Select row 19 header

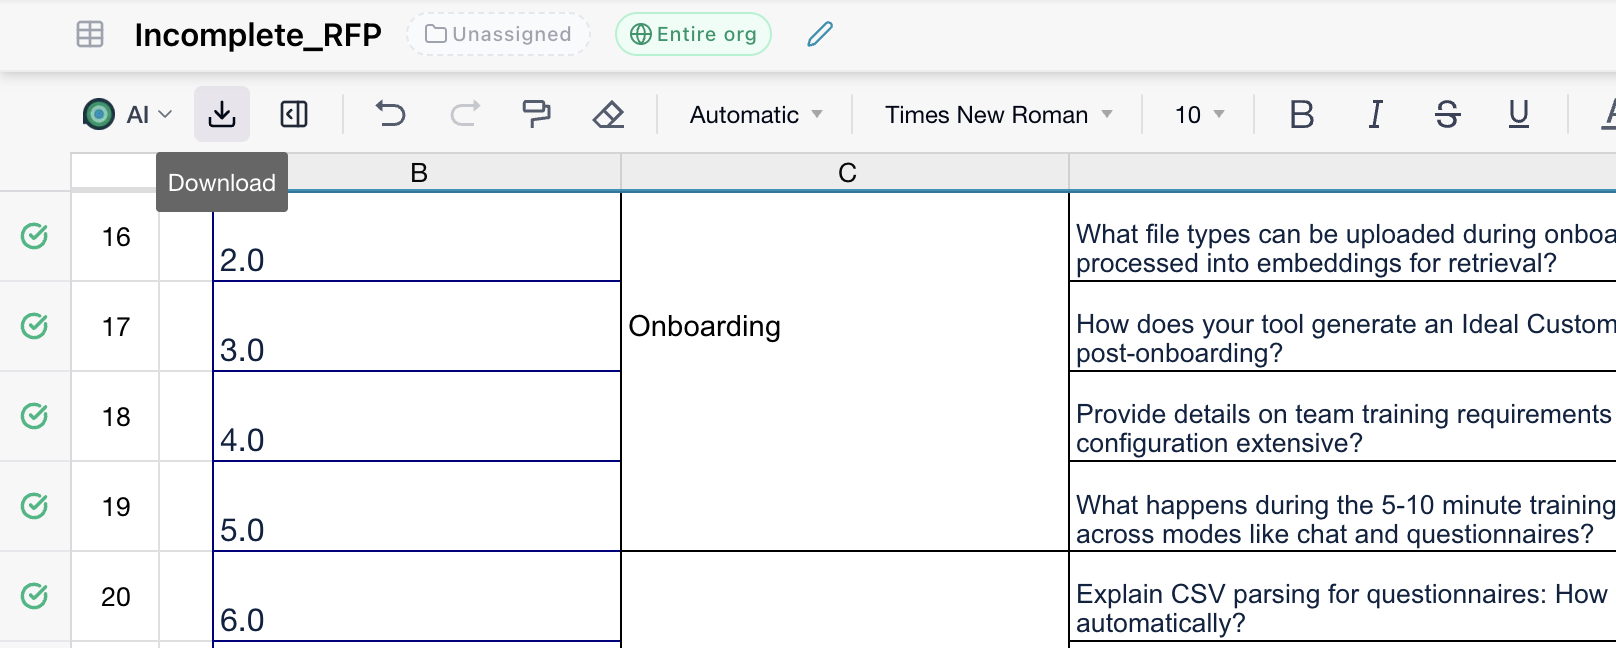115,507
